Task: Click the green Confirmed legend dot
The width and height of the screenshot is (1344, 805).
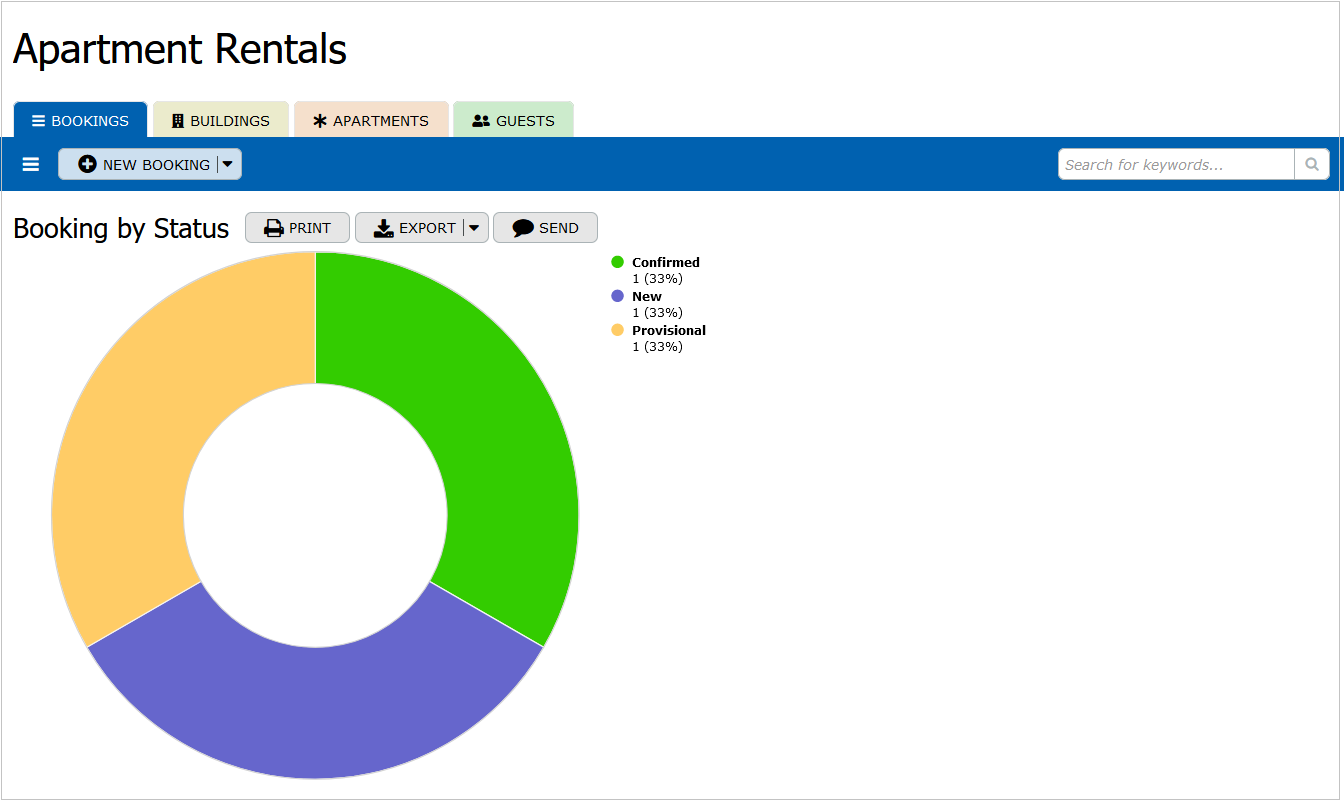Action: pos(617,262)
